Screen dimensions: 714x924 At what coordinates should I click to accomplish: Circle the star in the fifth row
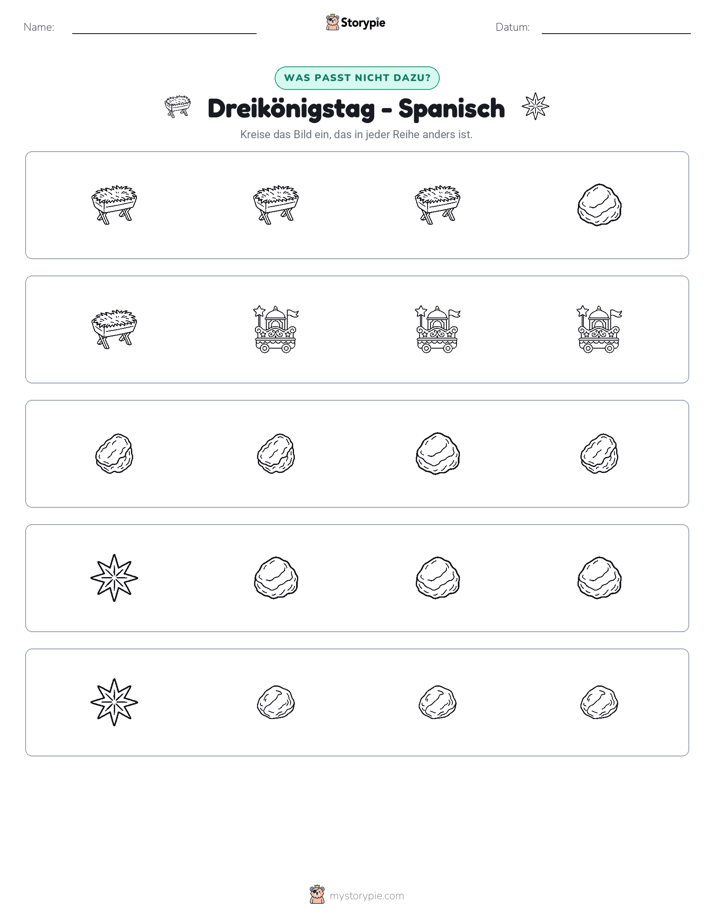tap(114, 702)
